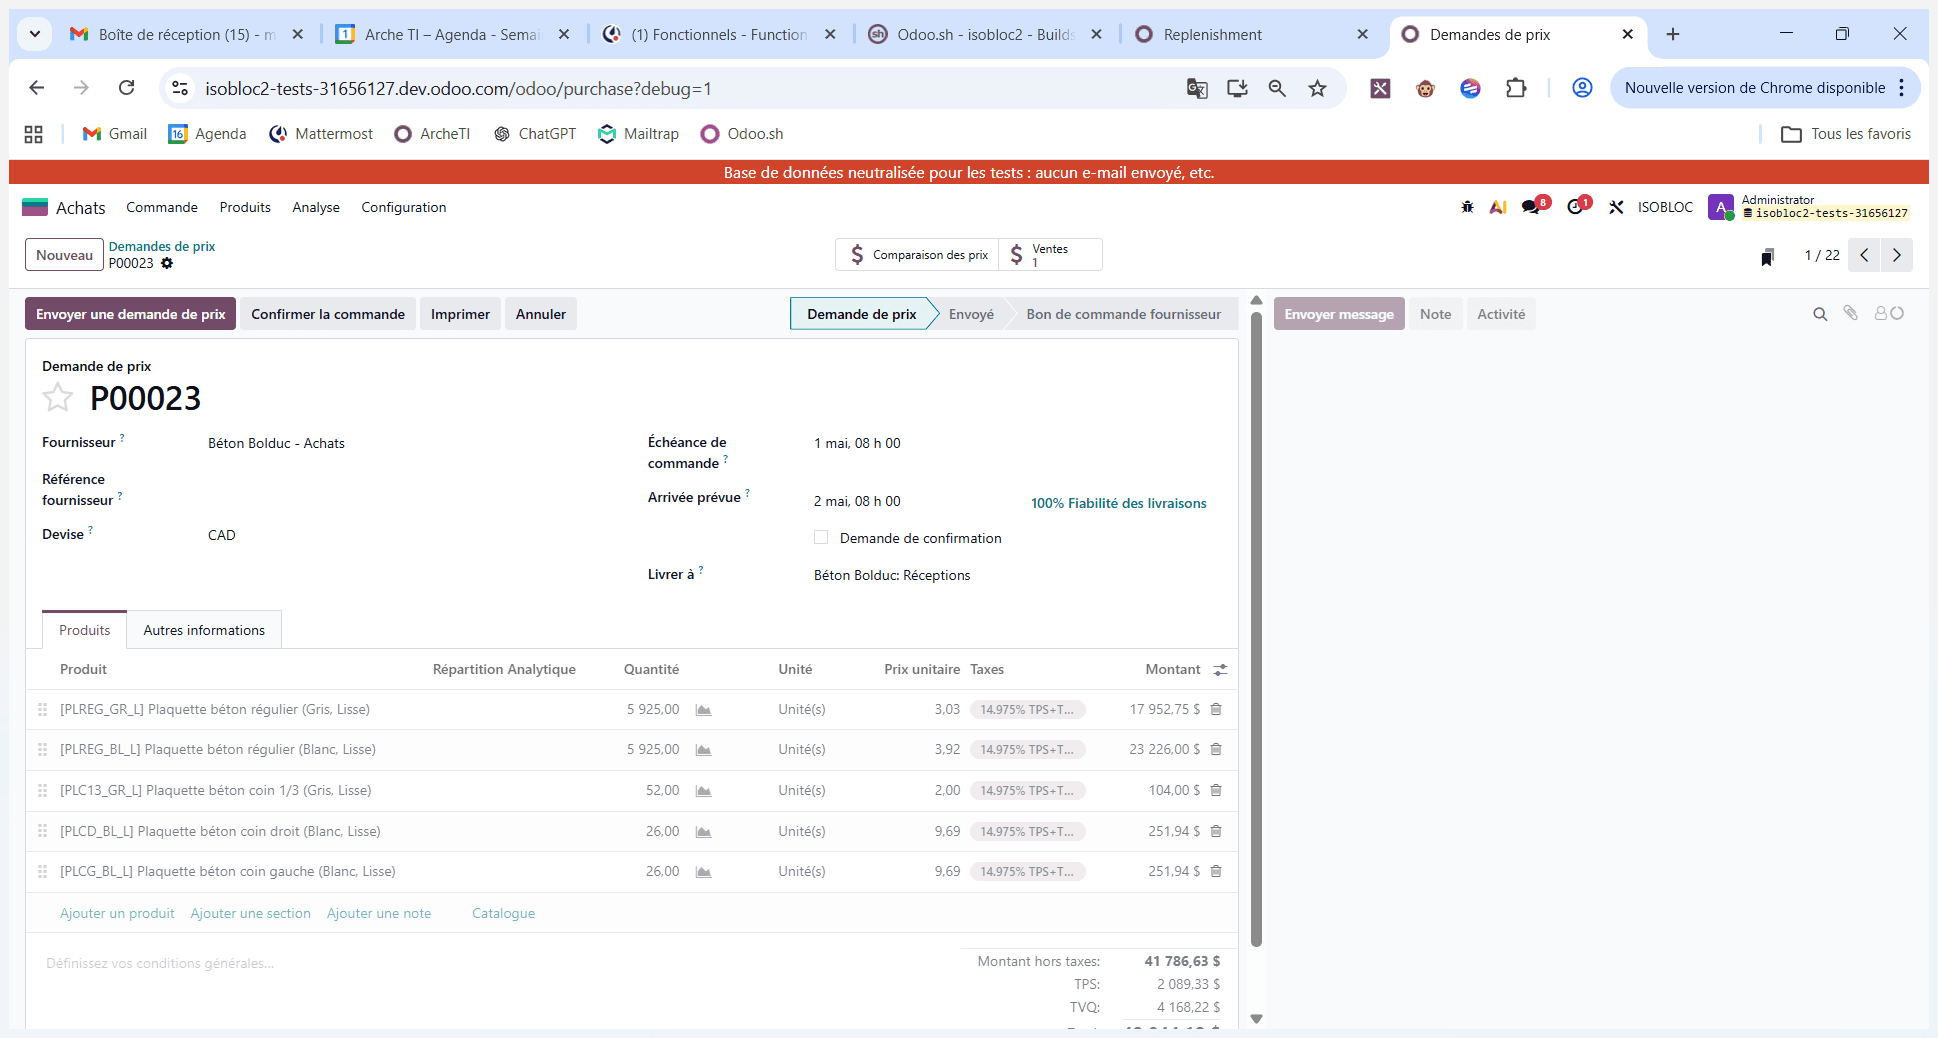Delete the PLREG_GR_L product line

1216,709
